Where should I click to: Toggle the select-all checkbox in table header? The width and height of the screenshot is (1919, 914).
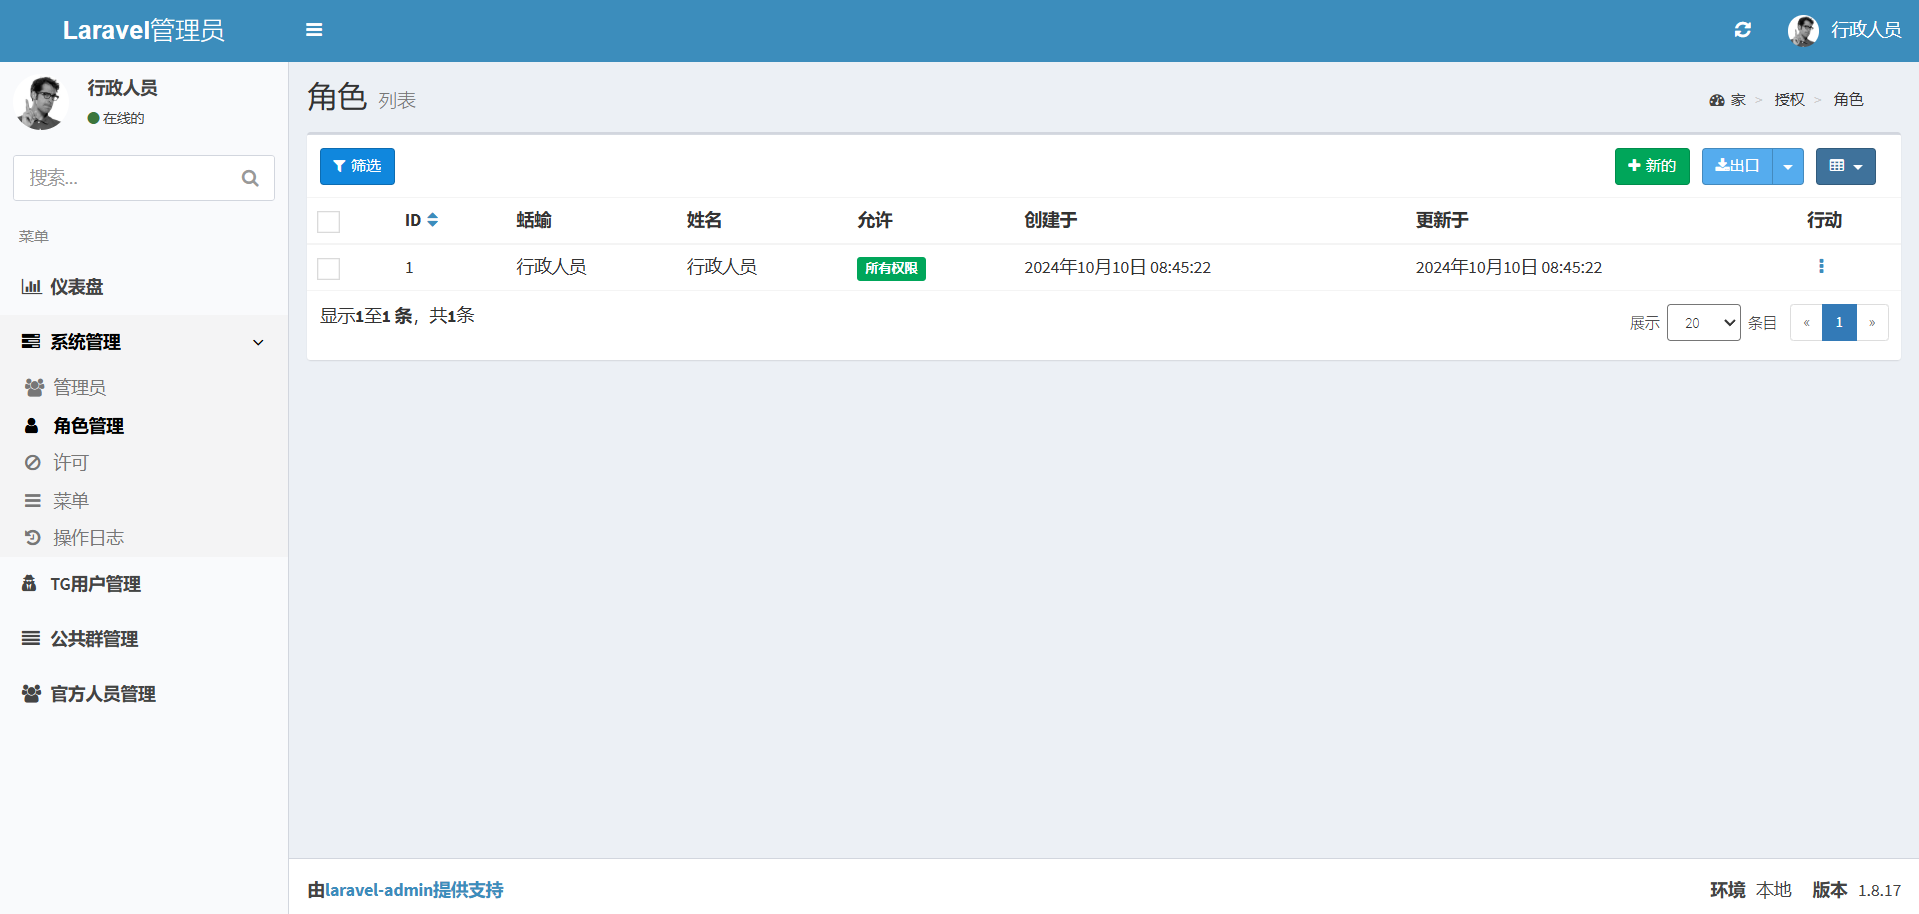(x=329, y=222)
